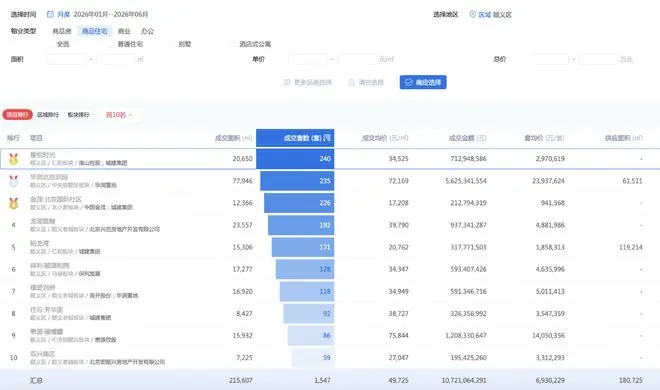Sort by the 套均价 column header
This screenshot has width=660, height=390.
coord(544,138)
